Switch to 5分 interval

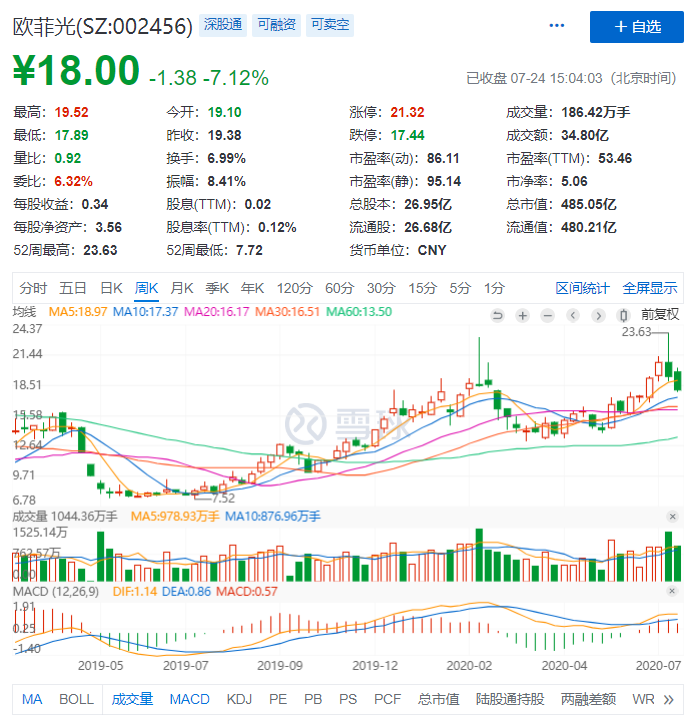click(460, 288)
